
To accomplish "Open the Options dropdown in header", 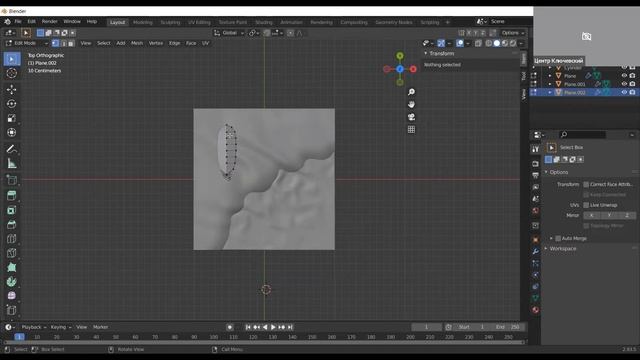I will click(513, 33).
